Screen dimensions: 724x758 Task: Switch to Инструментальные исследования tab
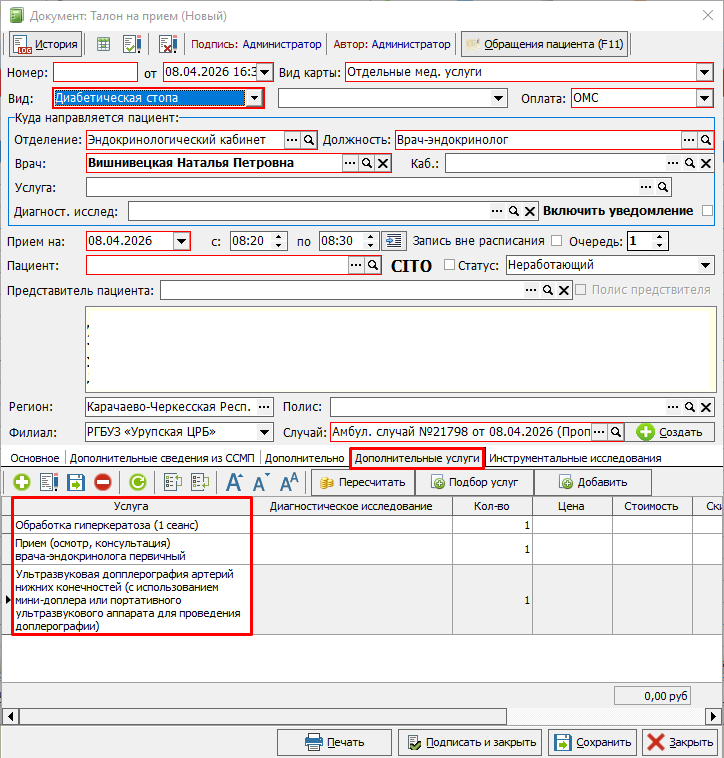[x=575, y=458]
